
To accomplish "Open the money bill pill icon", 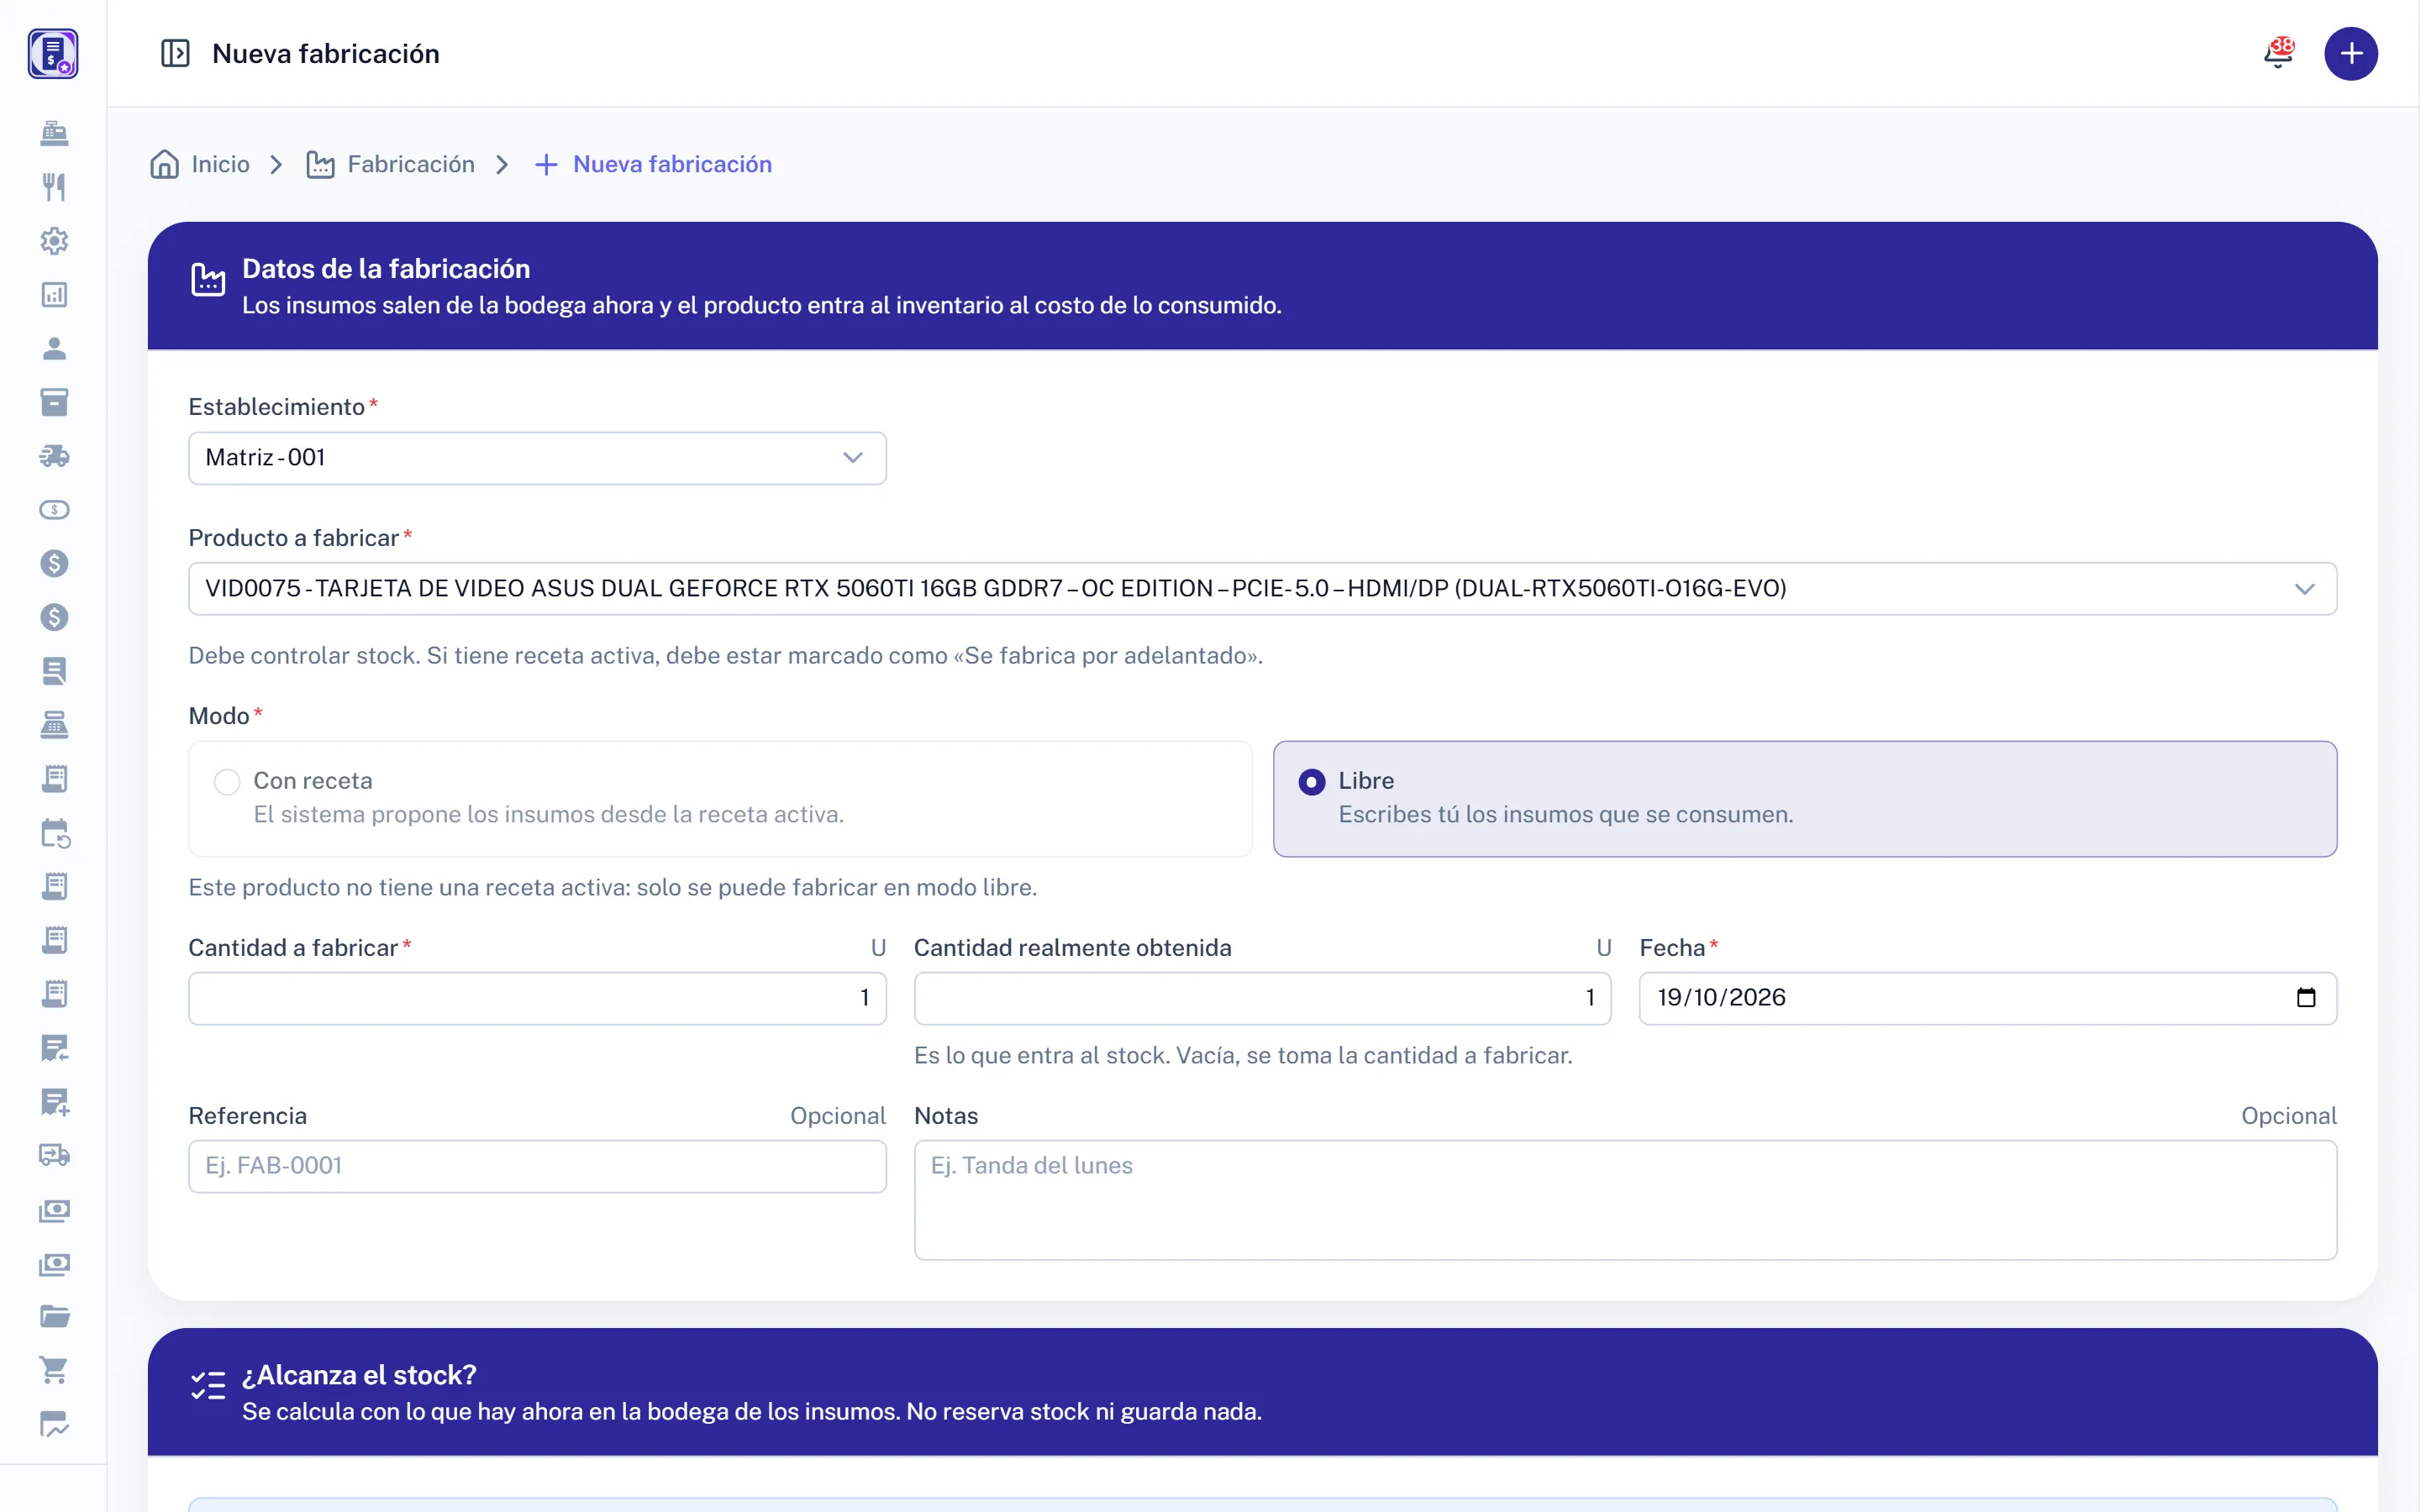I will (x=54, y=510).
